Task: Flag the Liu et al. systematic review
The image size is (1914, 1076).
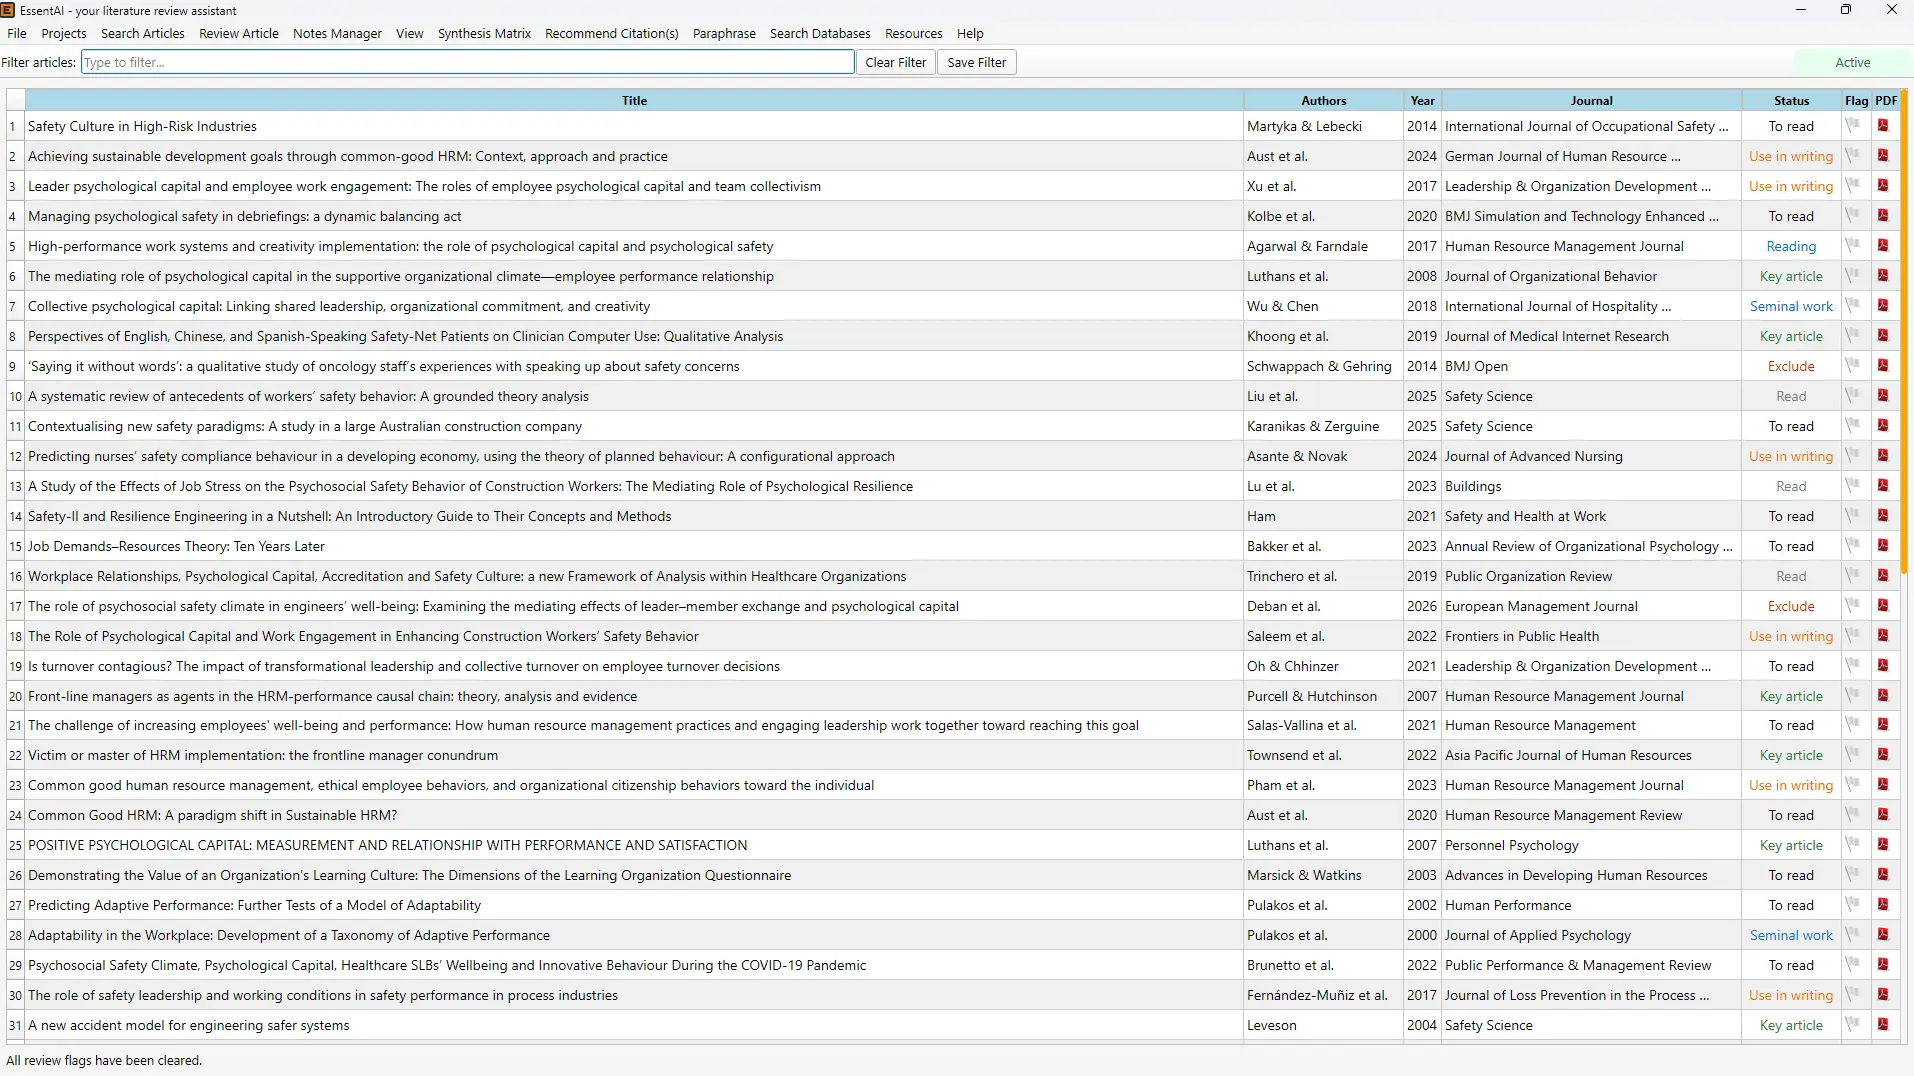Action: pos(1853,396)
